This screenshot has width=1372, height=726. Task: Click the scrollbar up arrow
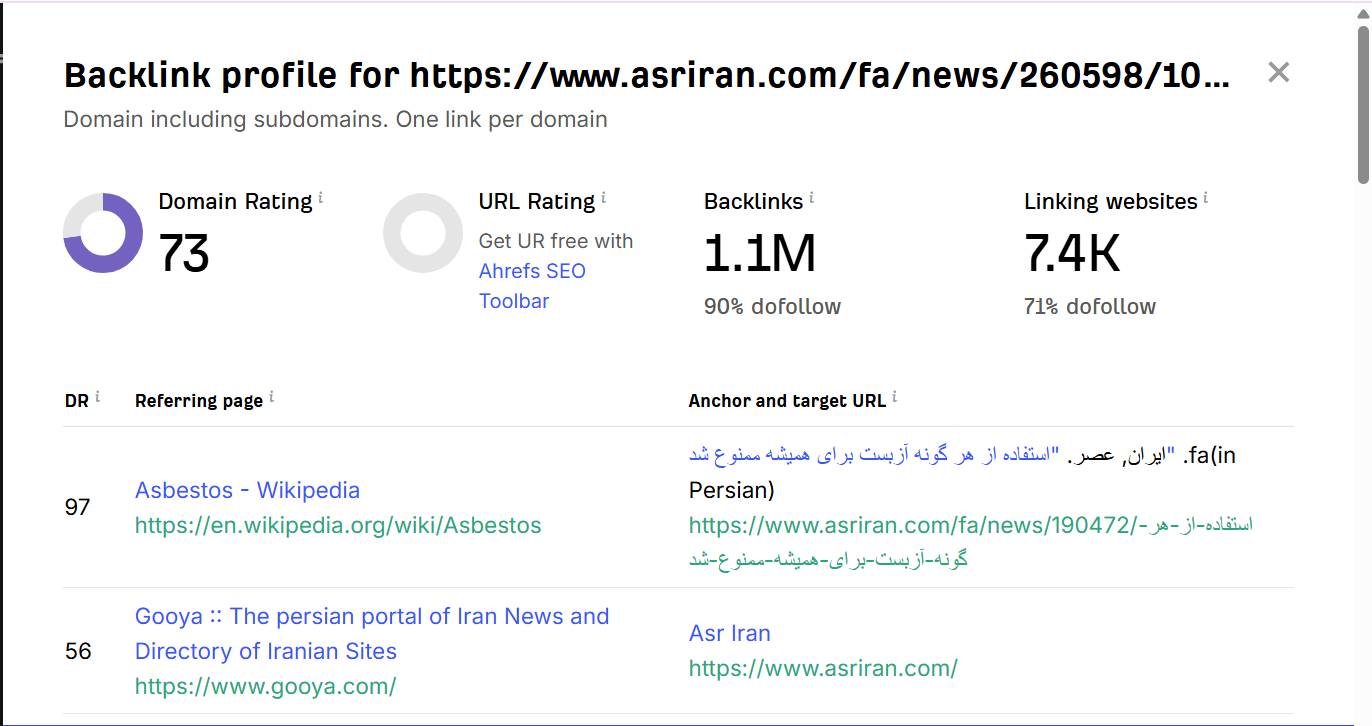coord(1363,12)
